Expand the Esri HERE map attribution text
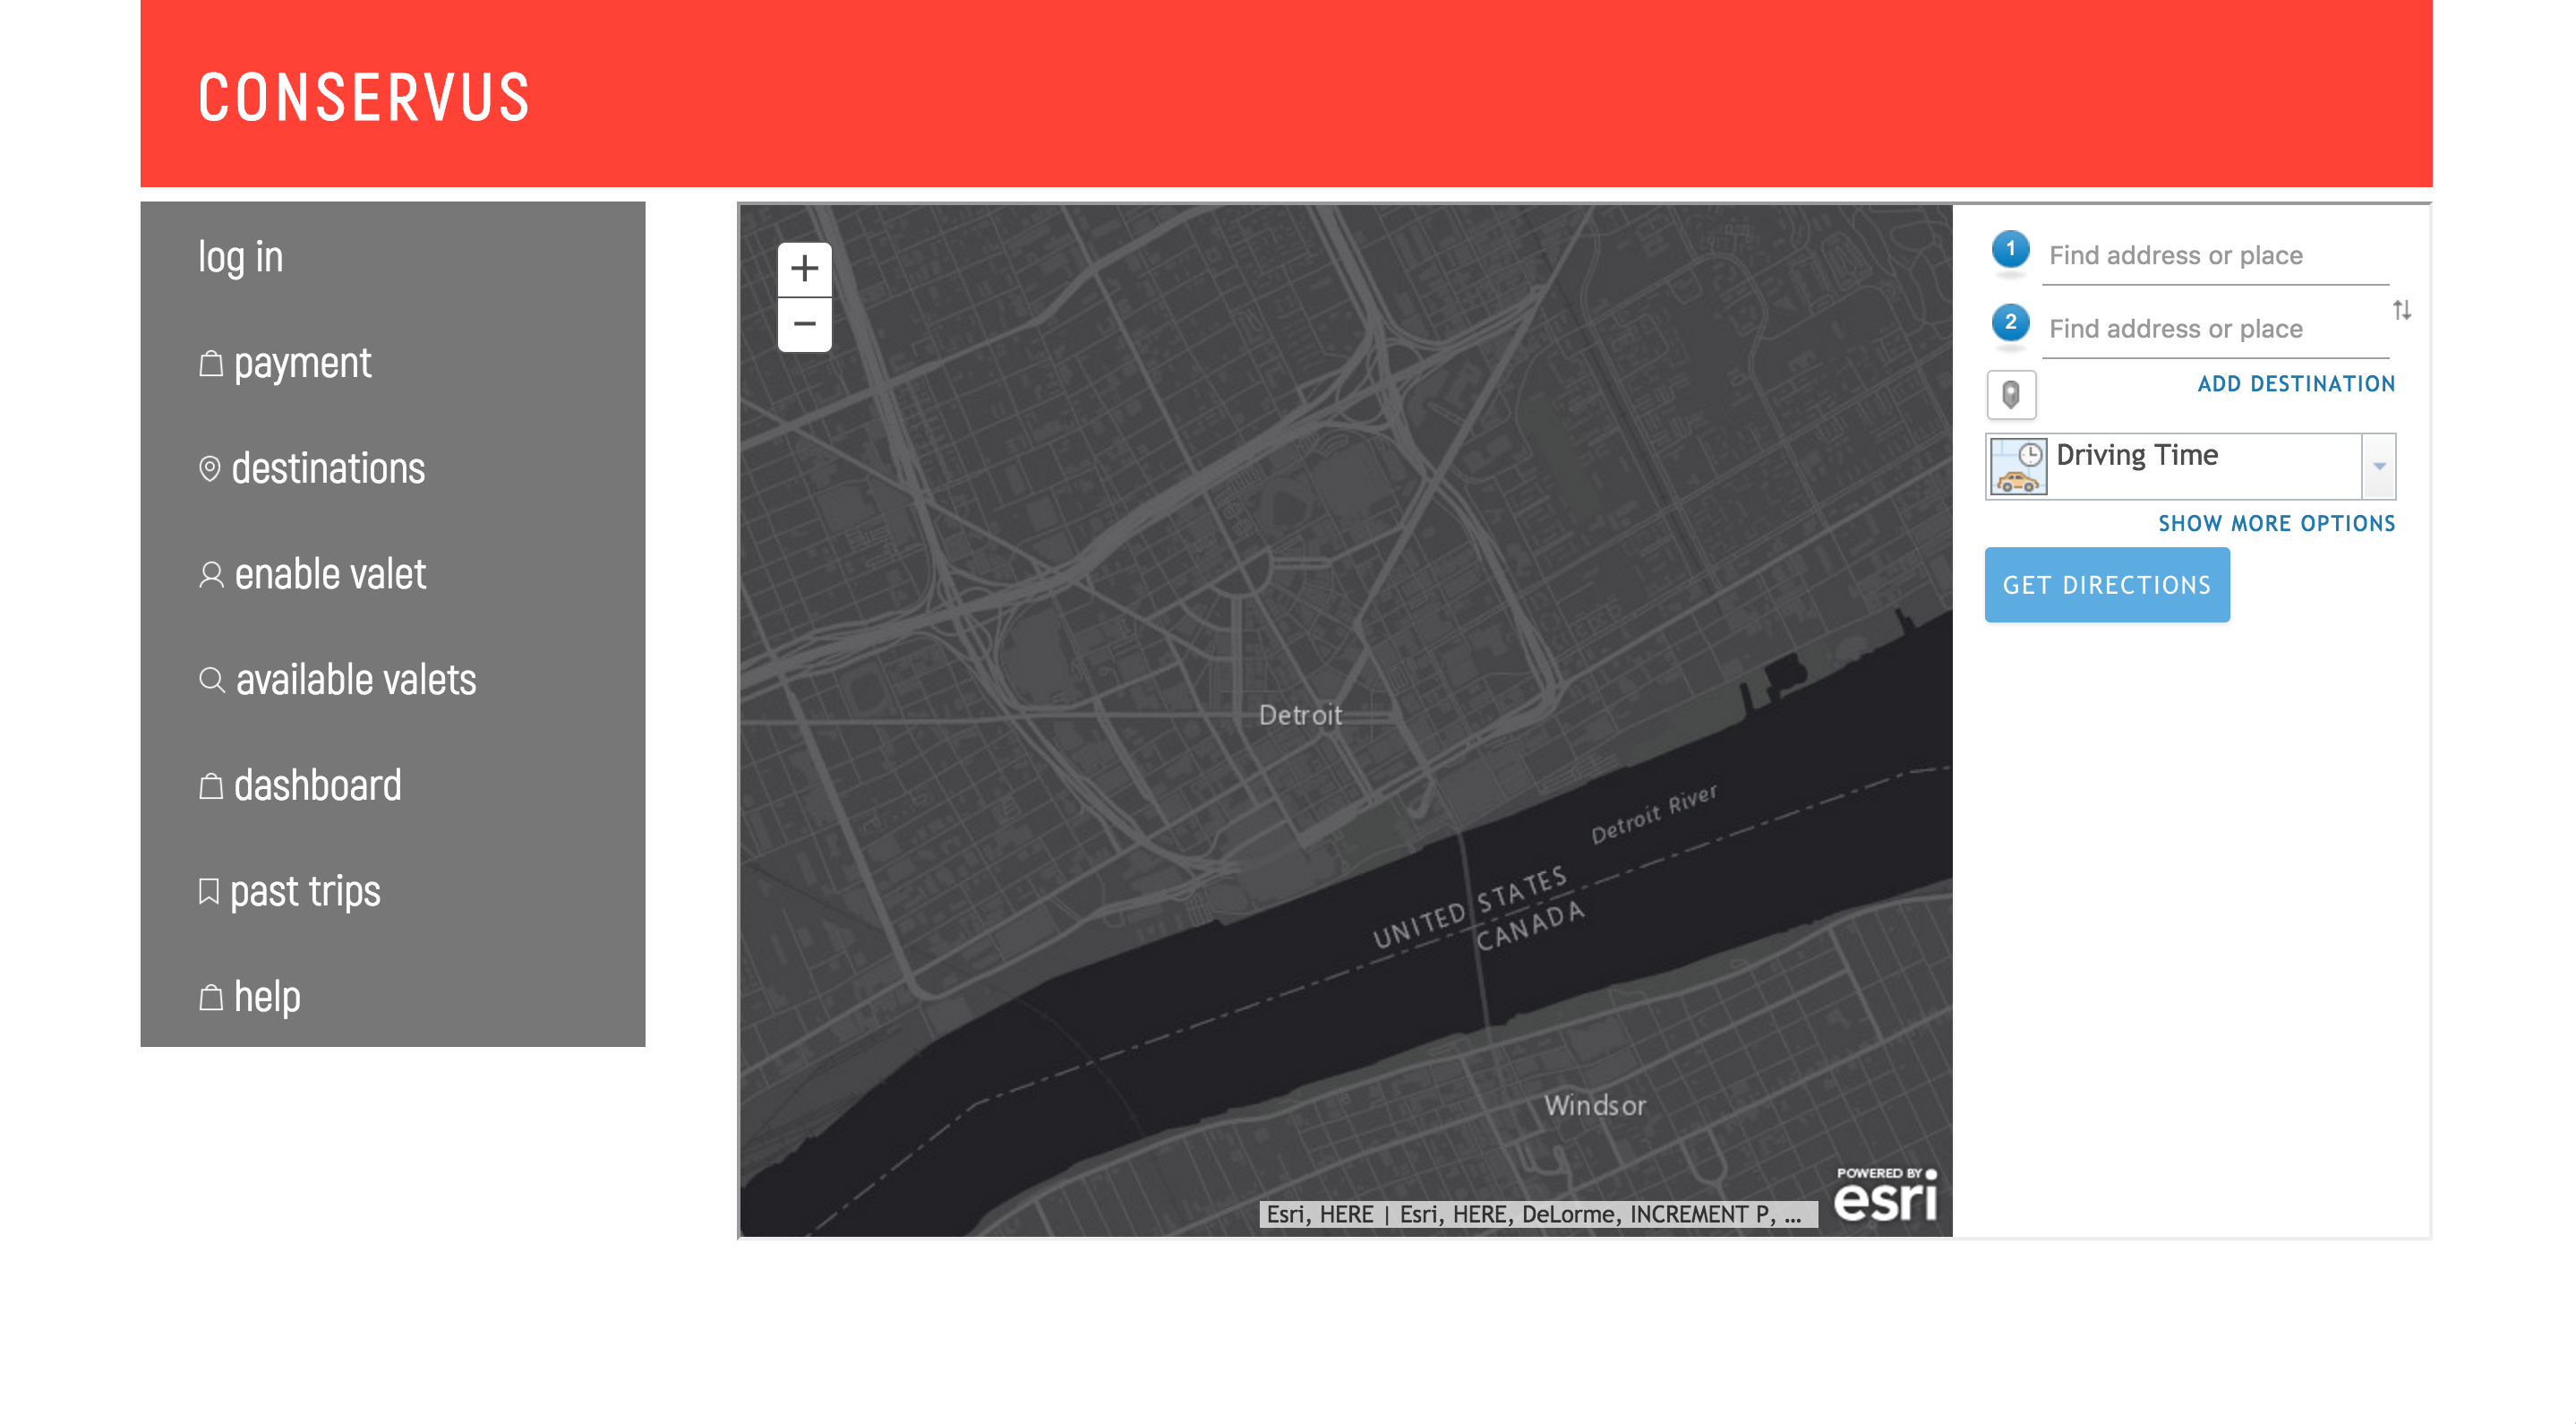Viewport: 2576px width, 1424px height. [x=1537, y=1214]
